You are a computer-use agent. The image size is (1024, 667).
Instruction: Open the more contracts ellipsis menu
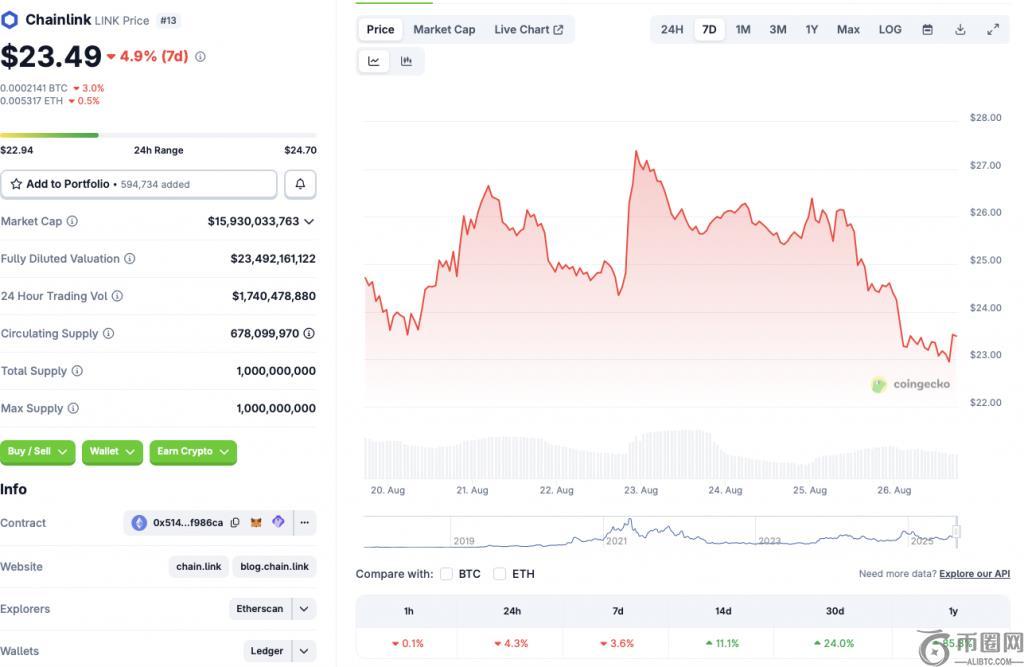click(x=304, y=523)
